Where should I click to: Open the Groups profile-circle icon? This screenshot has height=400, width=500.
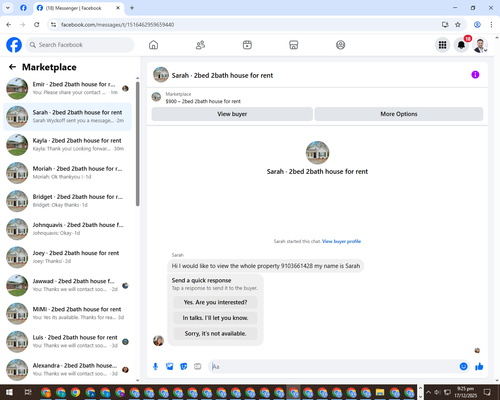340,45
